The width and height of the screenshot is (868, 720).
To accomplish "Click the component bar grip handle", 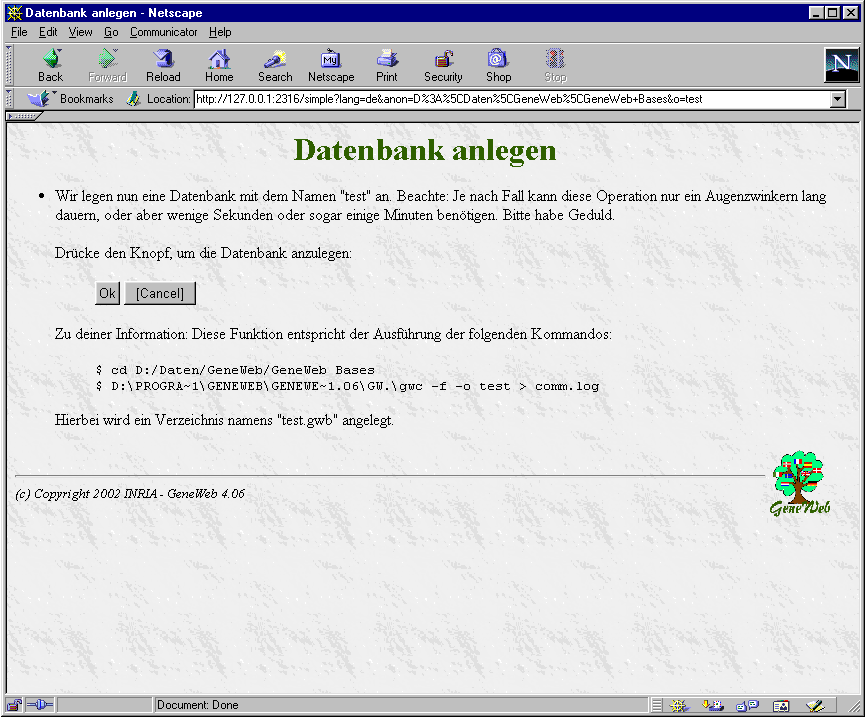I will [656, 706].
